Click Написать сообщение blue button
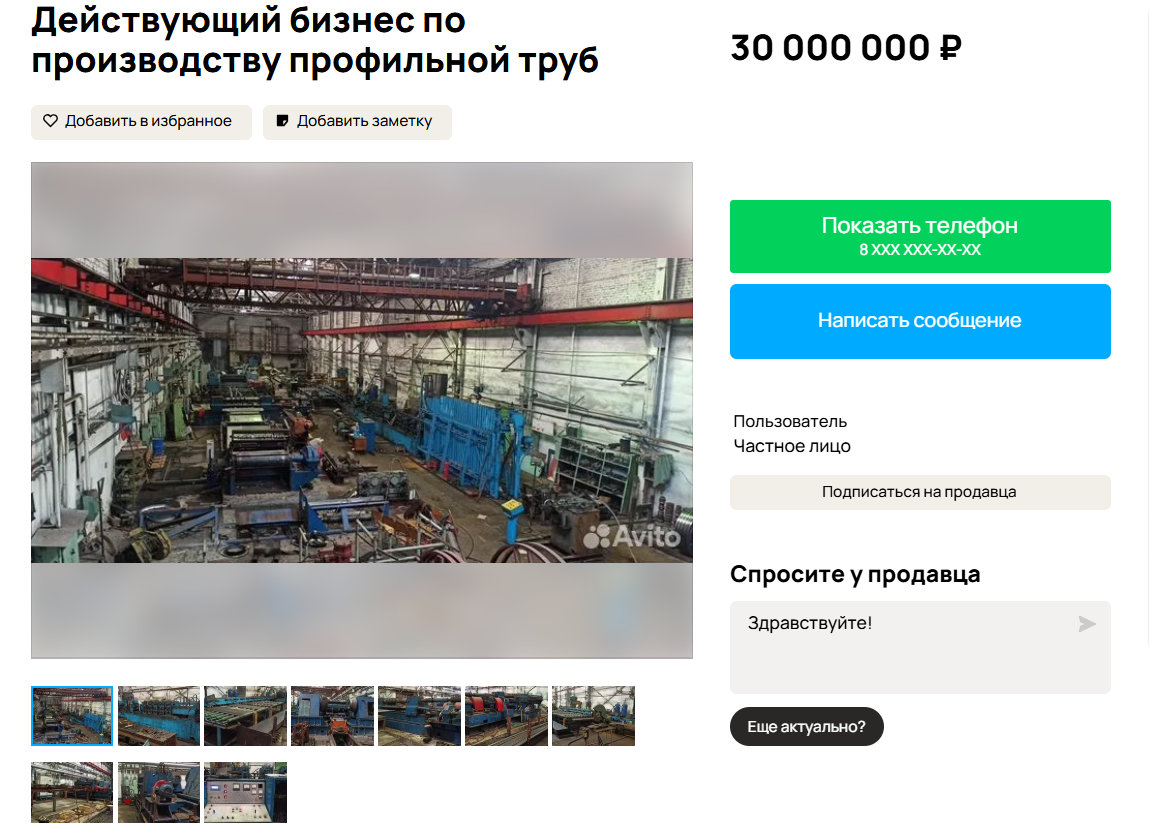 coord(920,321)
